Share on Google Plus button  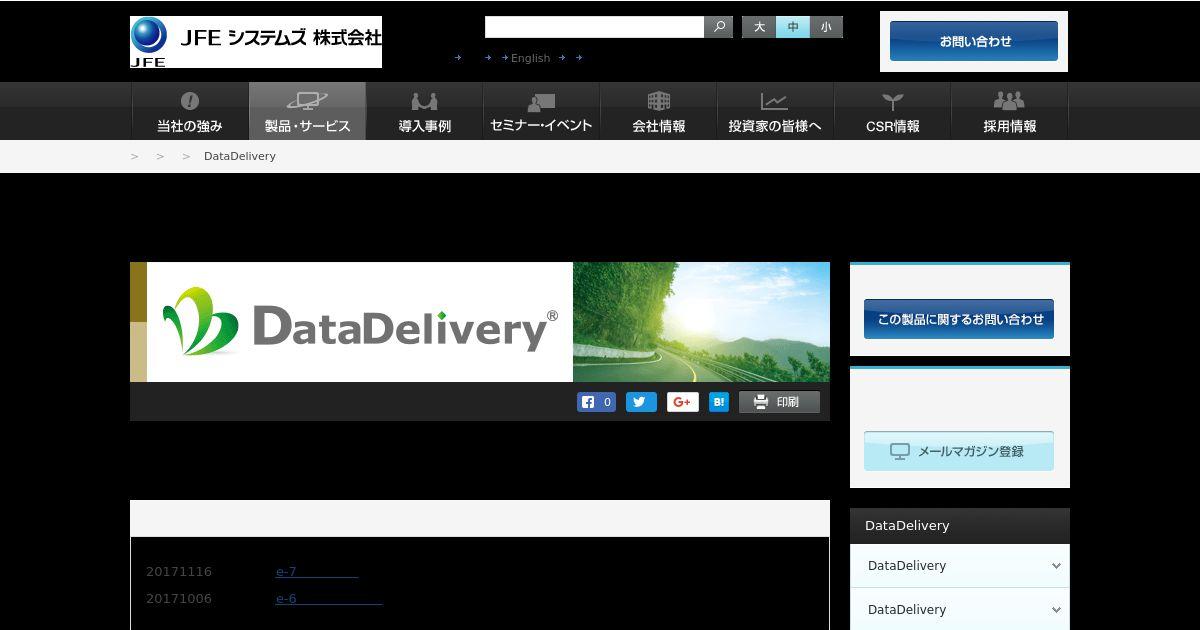(682, 402)
